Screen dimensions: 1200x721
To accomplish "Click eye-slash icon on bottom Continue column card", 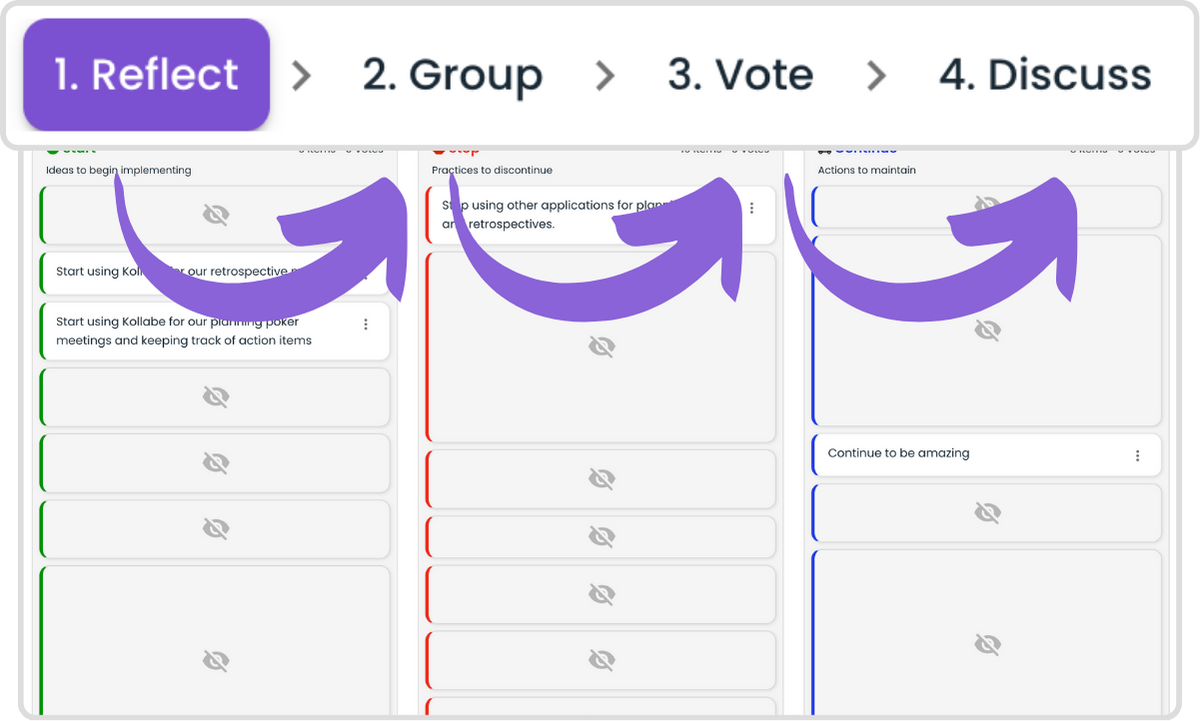I will coord(987,644).
